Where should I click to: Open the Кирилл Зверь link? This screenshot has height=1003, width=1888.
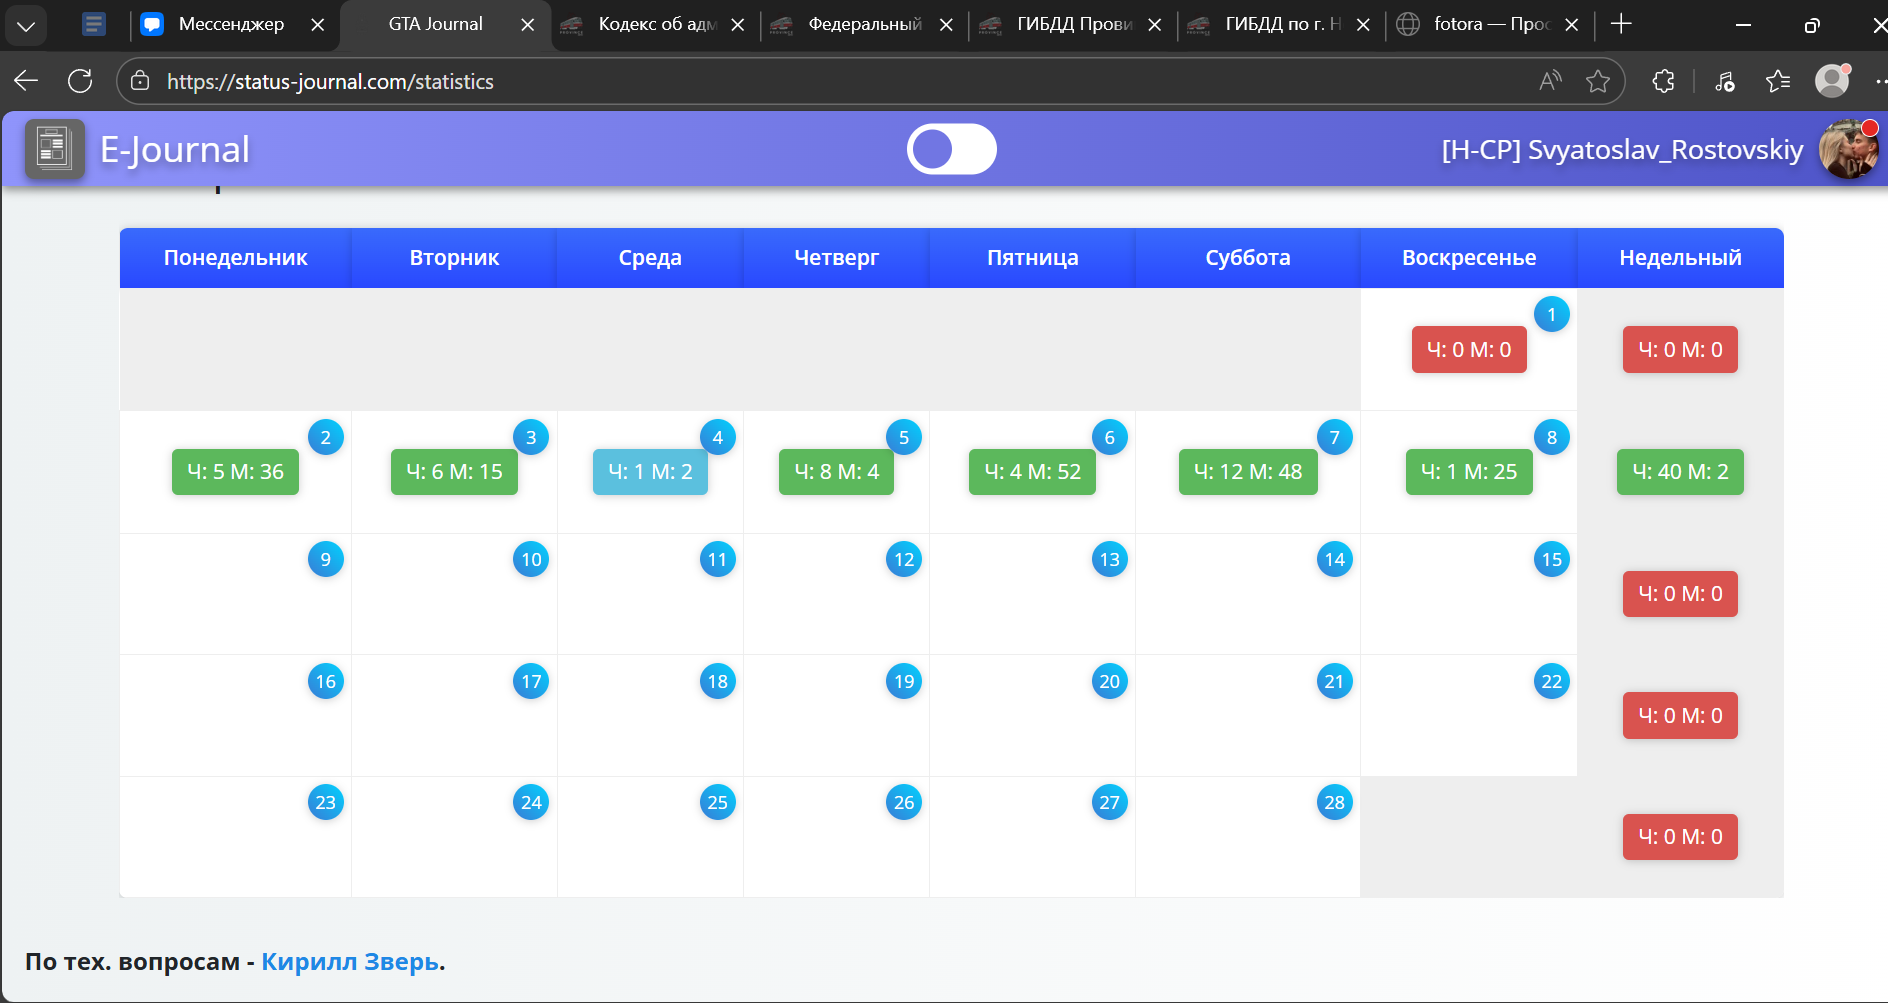click(x=349, y=961)
